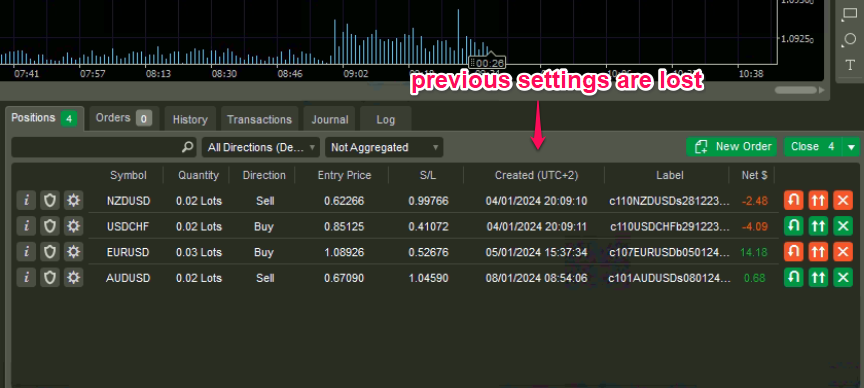Sort by Quantity column header
The height and width of the screenshot is (388, 864).
[198, 175]
